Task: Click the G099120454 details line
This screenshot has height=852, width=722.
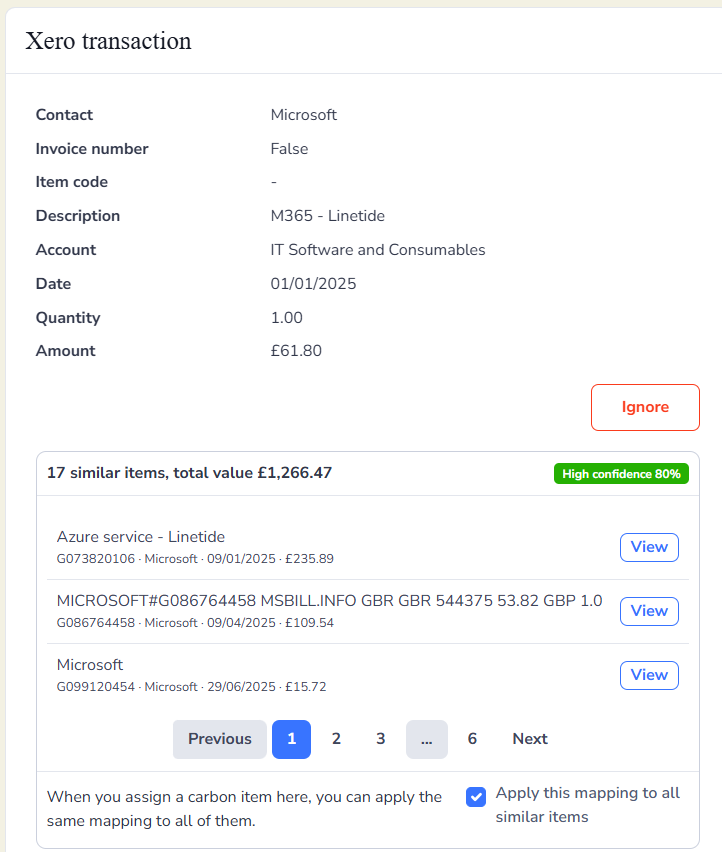Action: tap(191, 687)
